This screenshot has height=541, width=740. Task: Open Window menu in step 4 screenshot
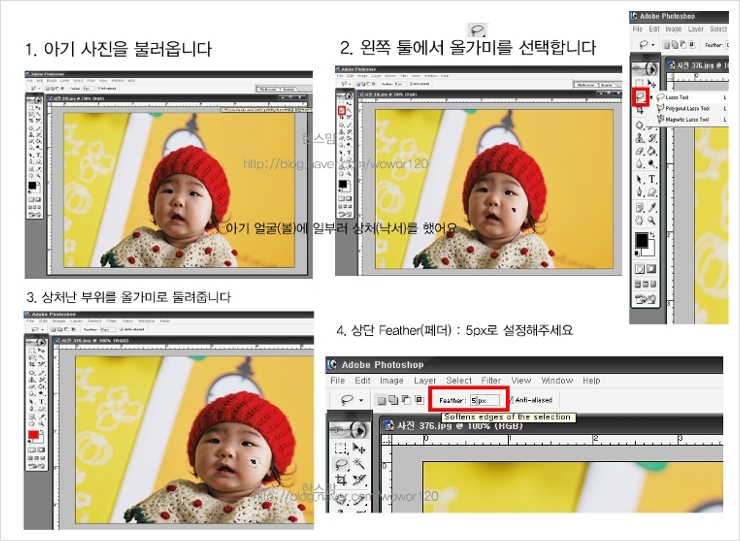tap(557, 380)
